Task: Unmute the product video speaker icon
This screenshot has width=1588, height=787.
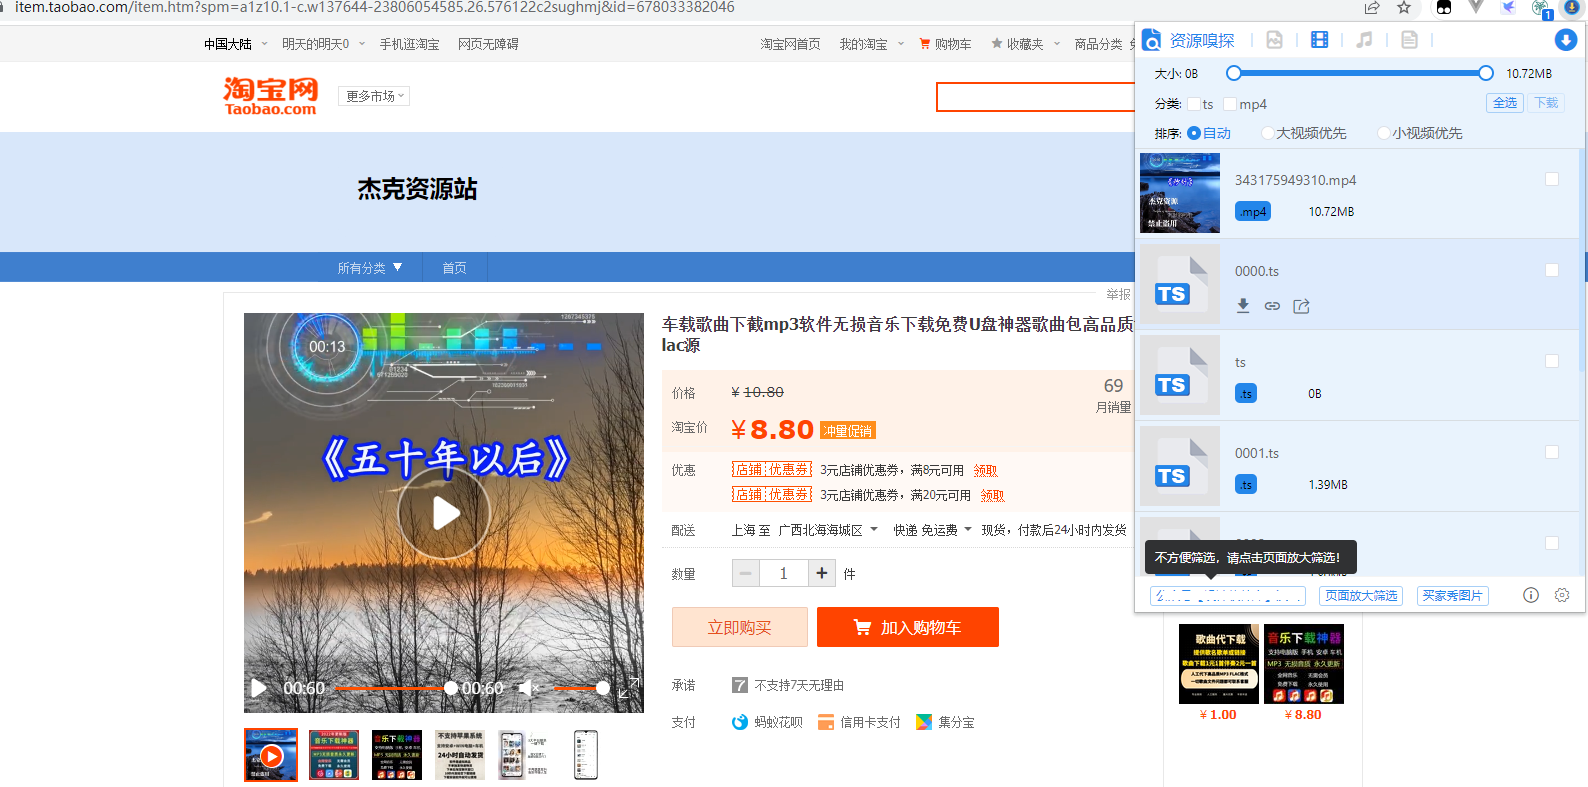Action: 528,688
